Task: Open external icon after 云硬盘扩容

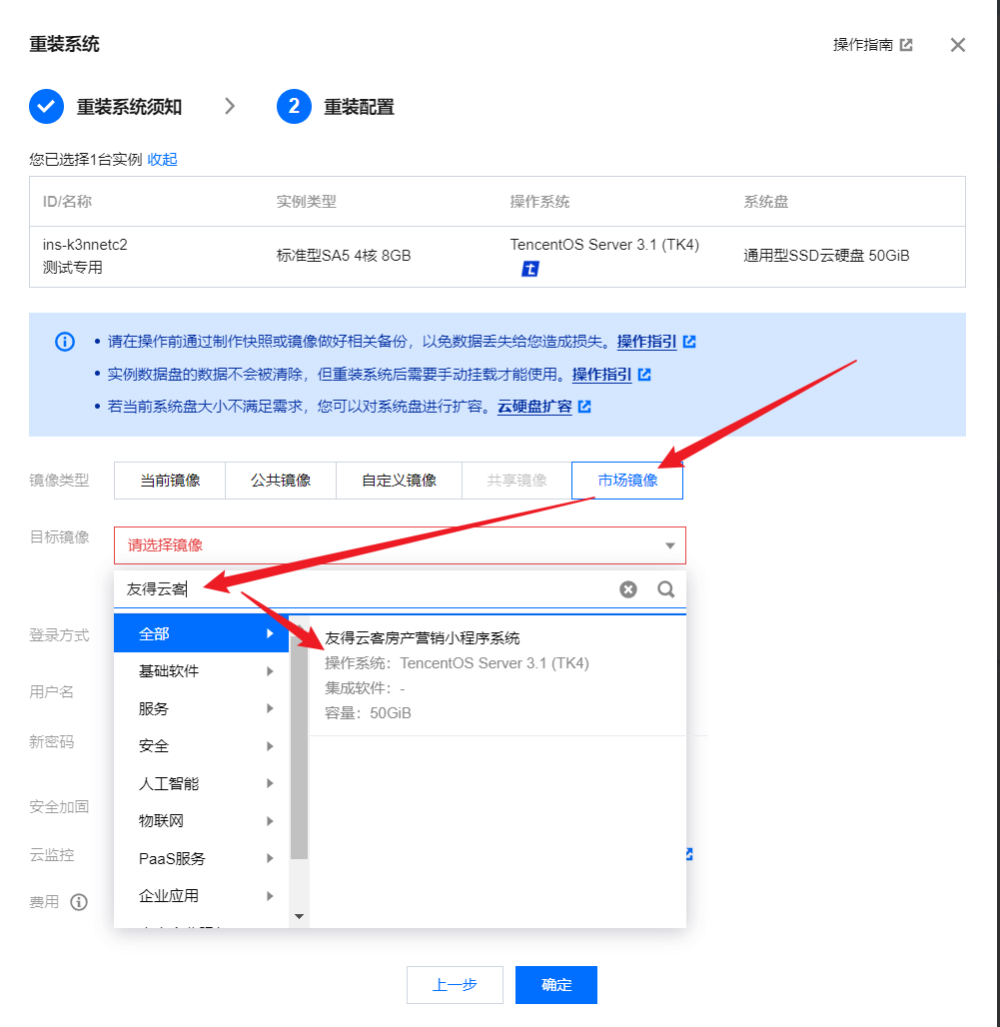Action: [585, 407]
